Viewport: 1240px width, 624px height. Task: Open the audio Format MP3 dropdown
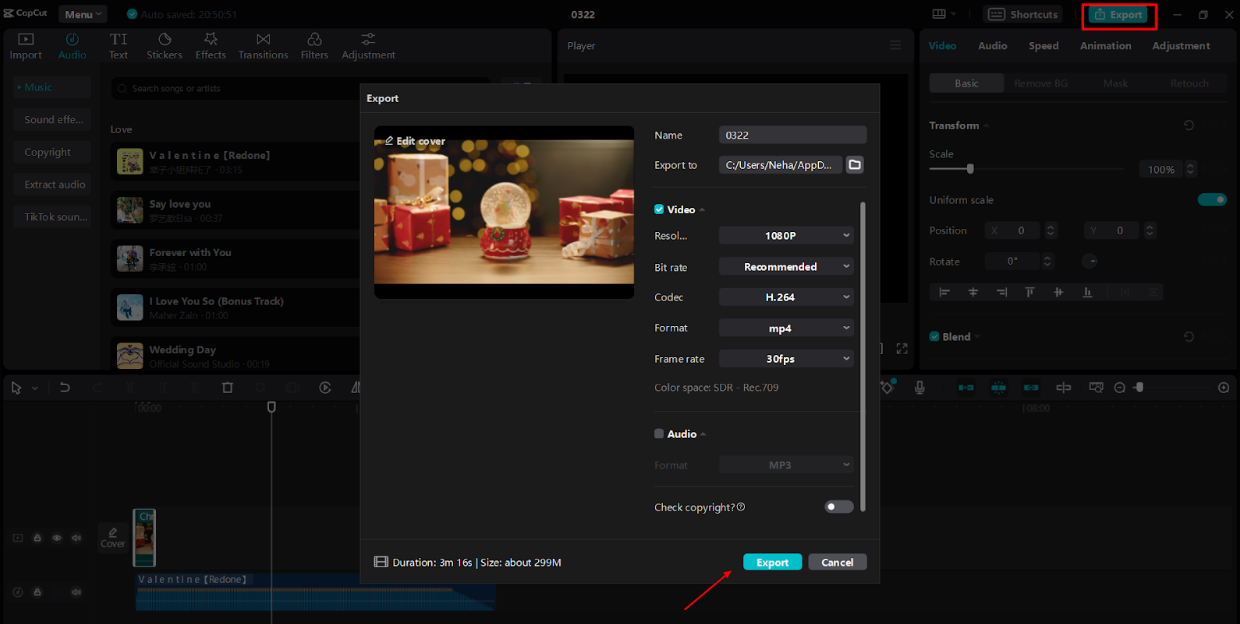[786, 465]
